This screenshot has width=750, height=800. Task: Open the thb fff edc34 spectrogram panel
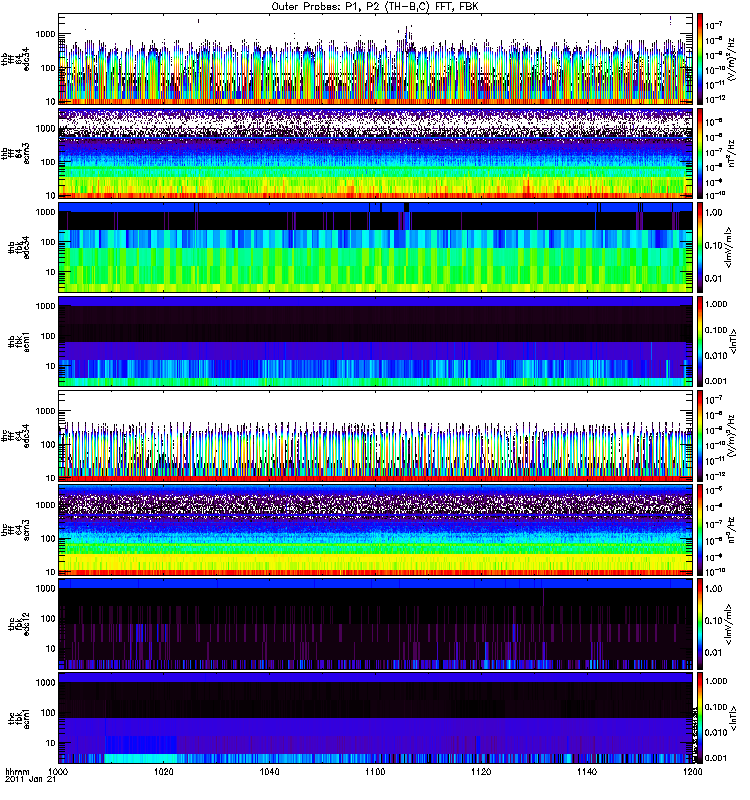375,59
